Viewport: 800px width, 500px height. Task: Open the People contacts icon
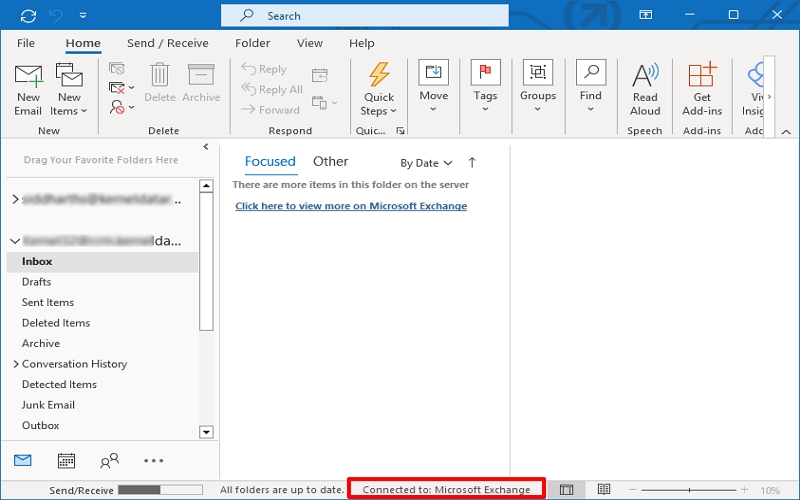click(x=109, y=461)
